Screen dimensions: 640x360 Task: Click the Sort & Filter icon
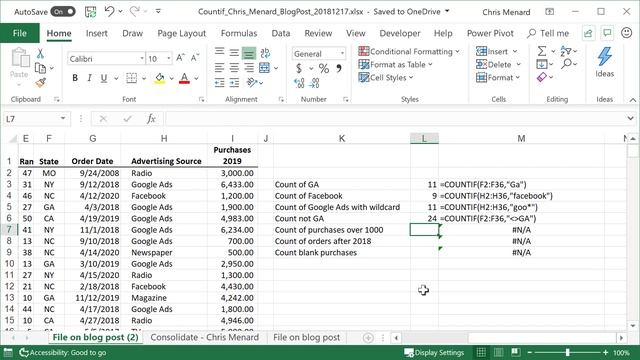pos(566,51)
